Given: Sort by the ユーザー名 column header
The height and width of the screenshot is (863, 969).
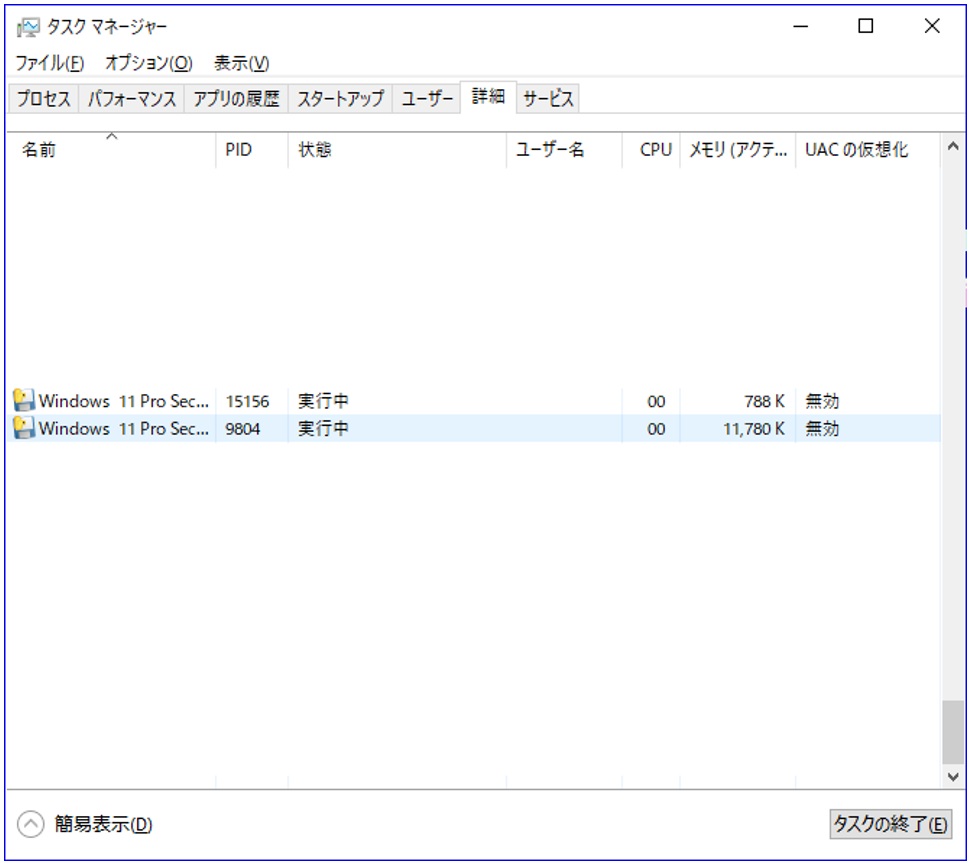Looking at the screenshot, I should [x=564, y=150].
